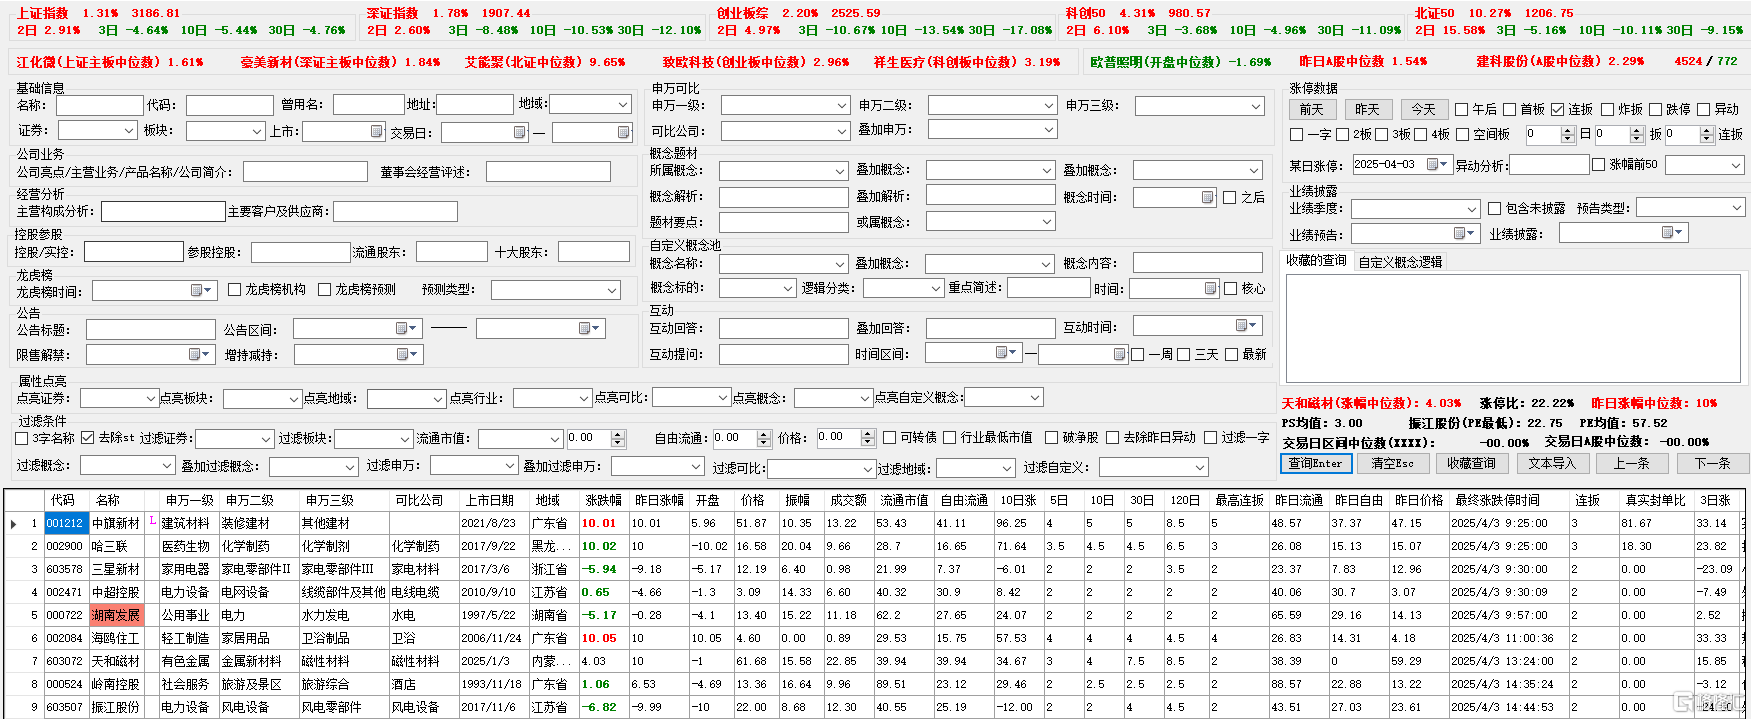Enable the 炸板 checkbox

point(1607,109)
